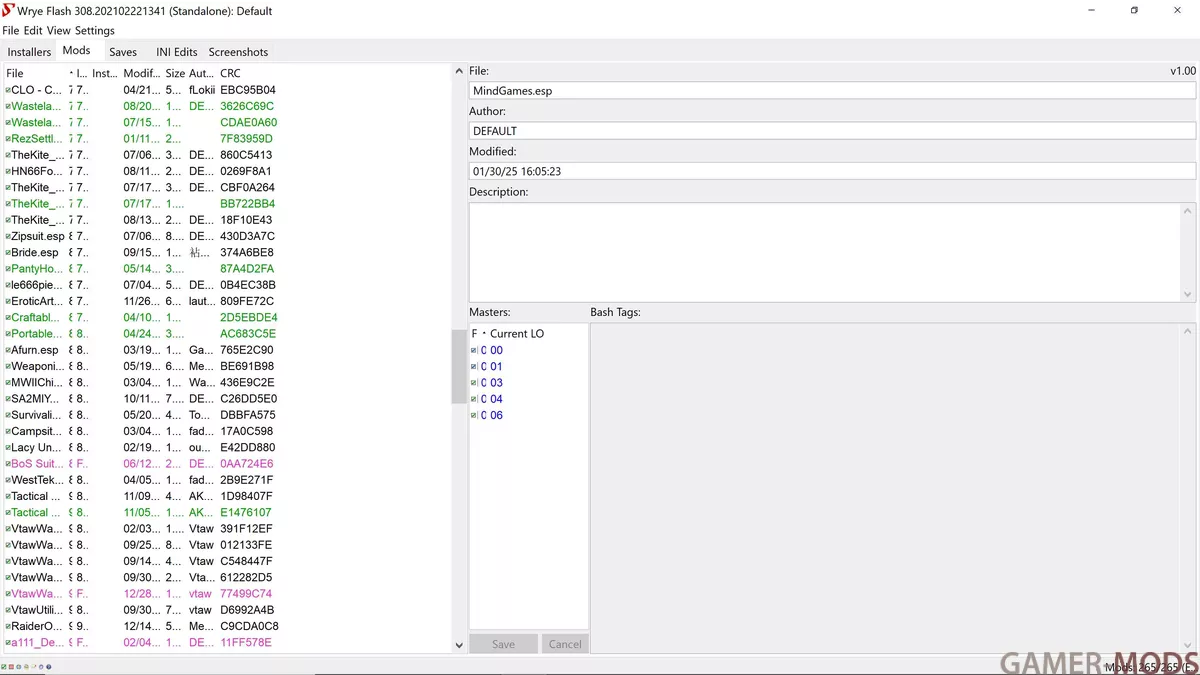Sort mods by the Aut... column header
The image size is (1200, 675).
point(201,73)
